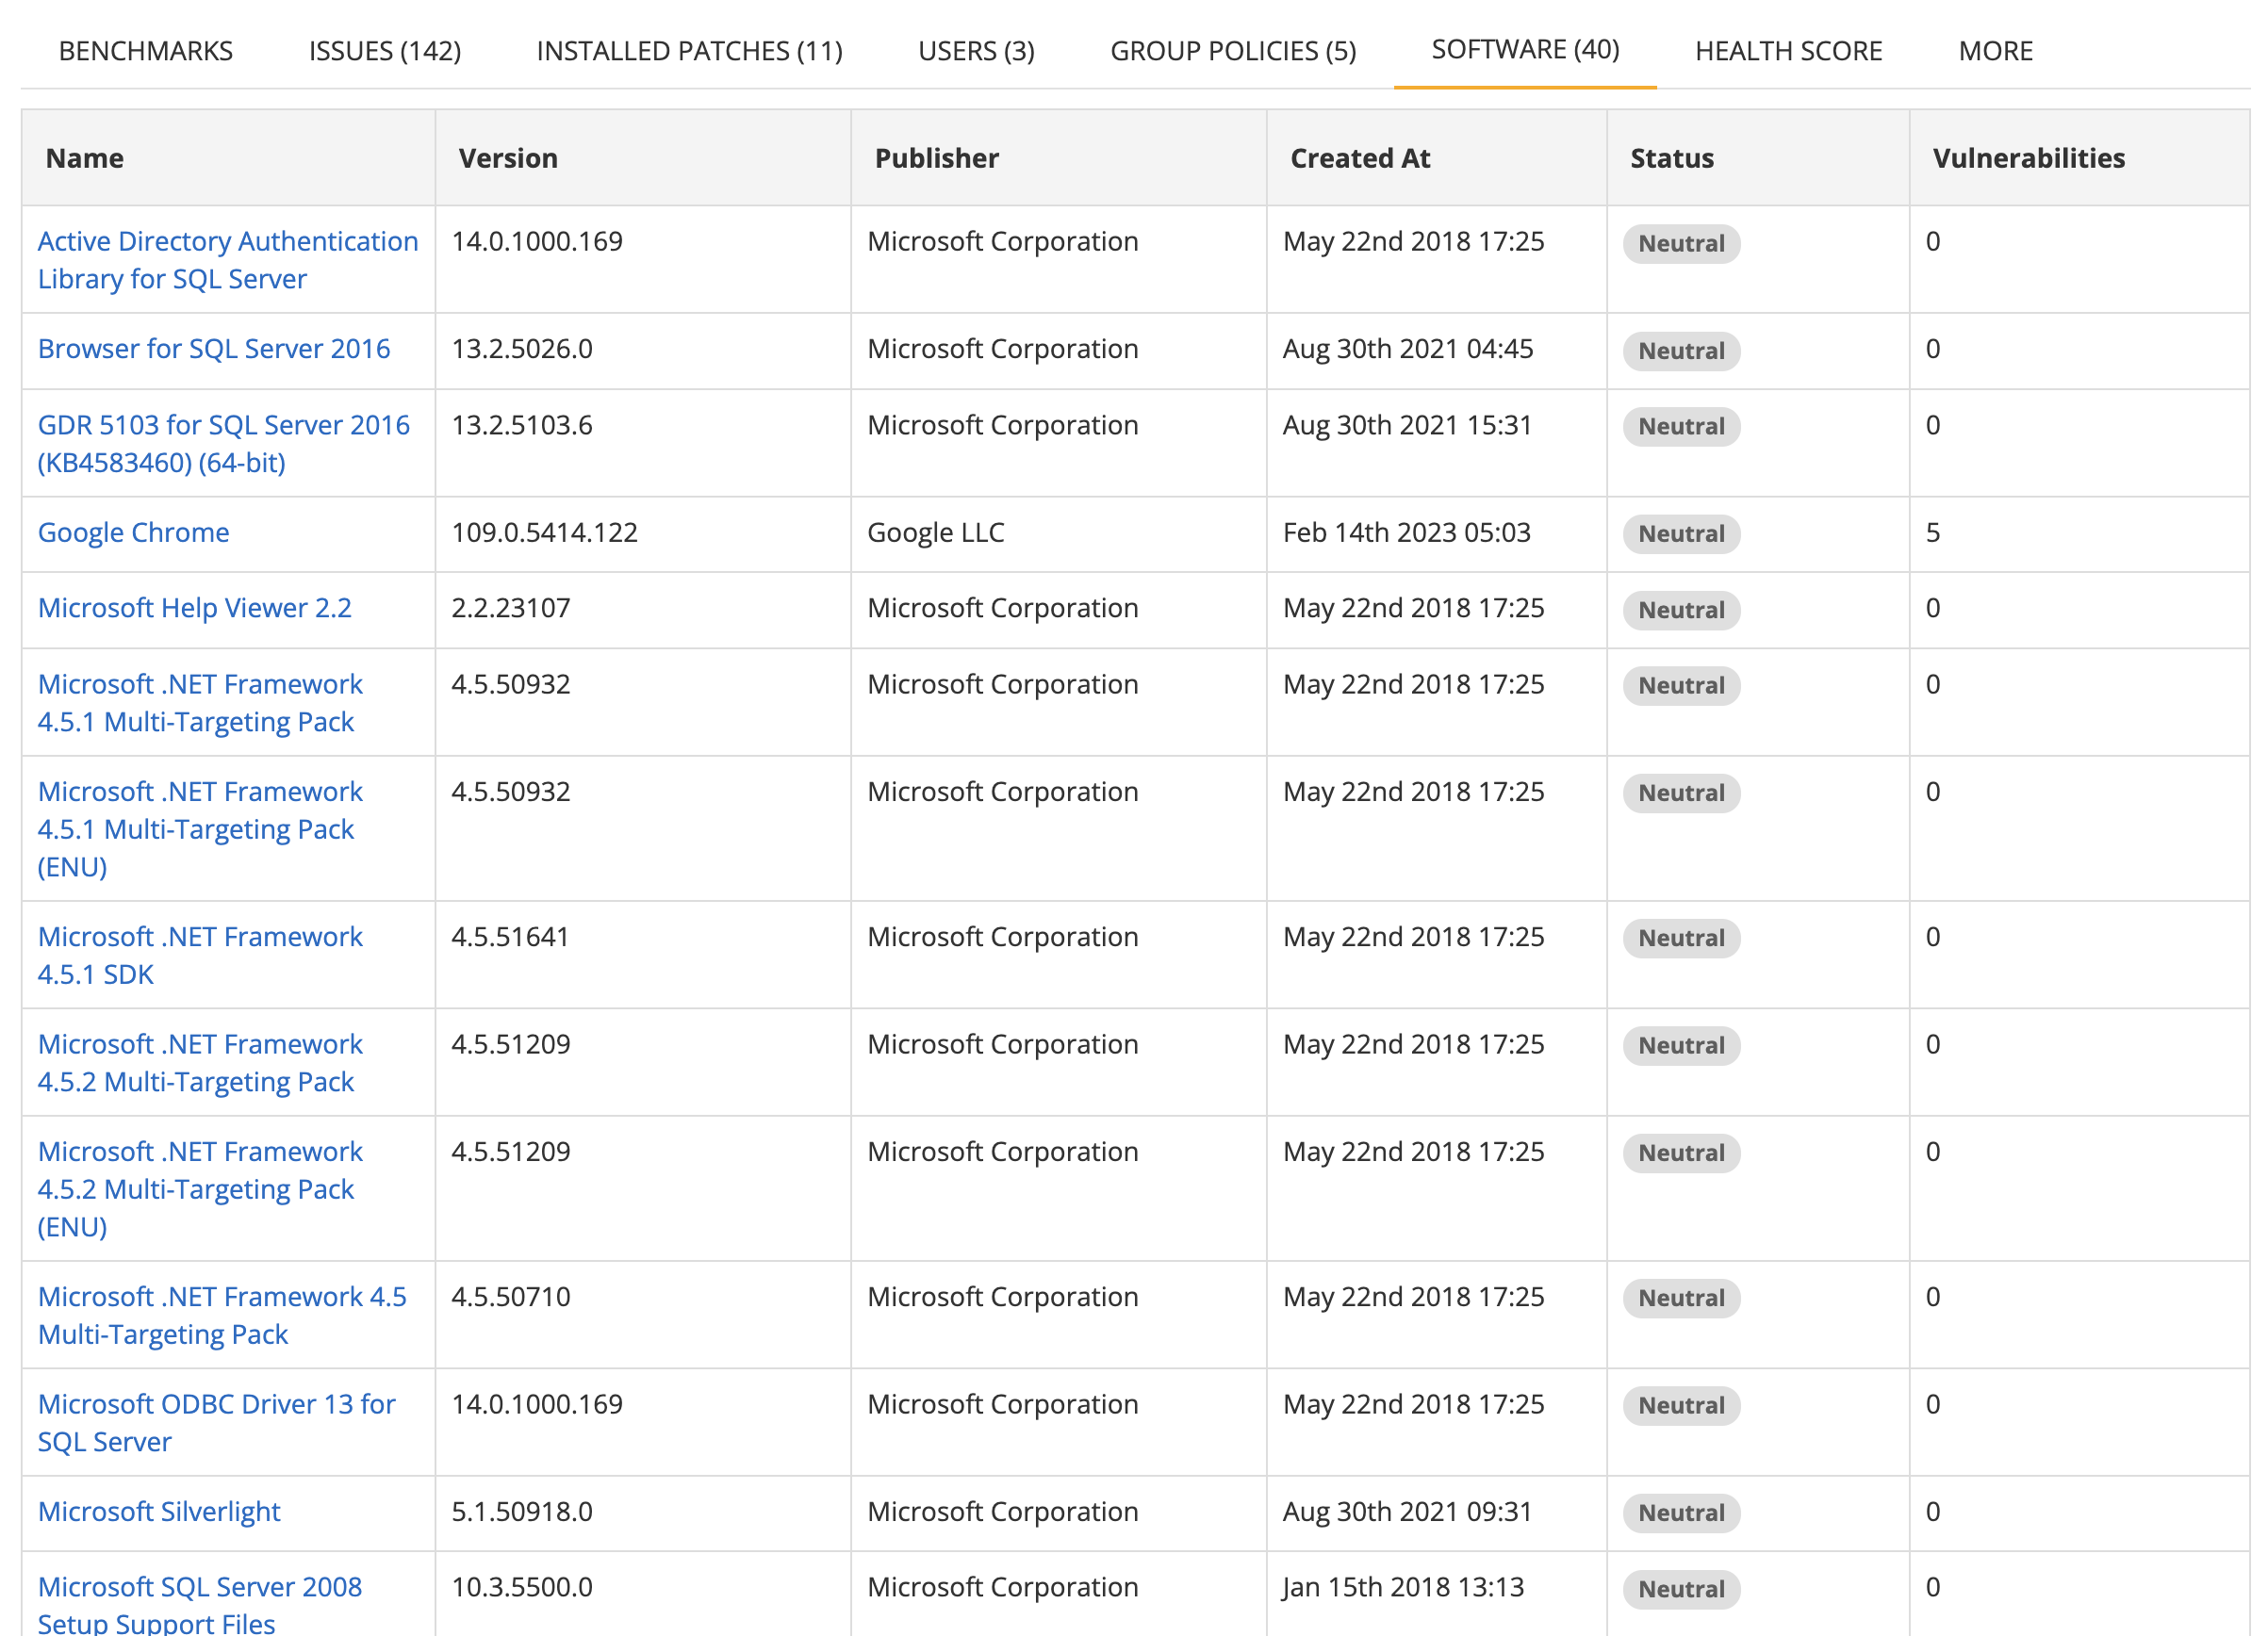This screenshot has width=2268, height=1636.
Task: Open the Microsoft Silverlight link
Action: [x=159, y=1511]
